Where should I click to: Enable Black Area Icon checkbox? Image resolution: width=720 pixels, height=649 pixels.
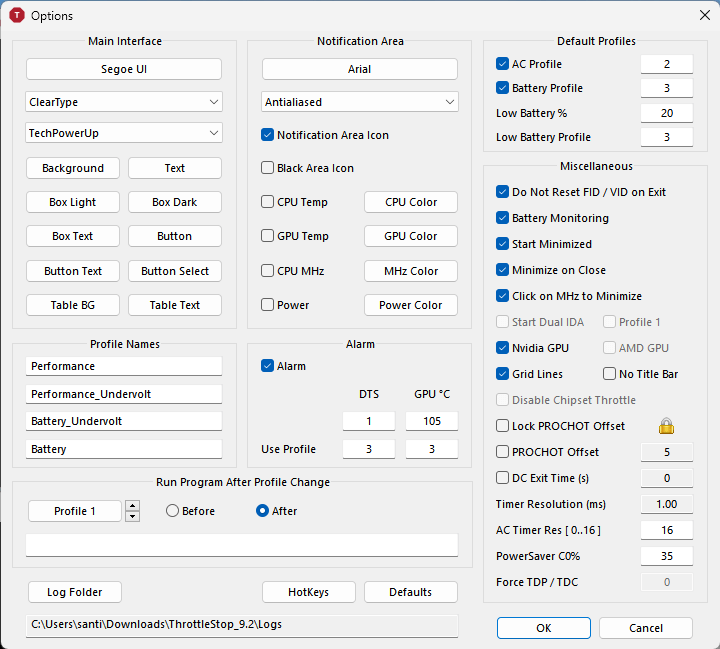pyautogui.click(x=267, y=168)
